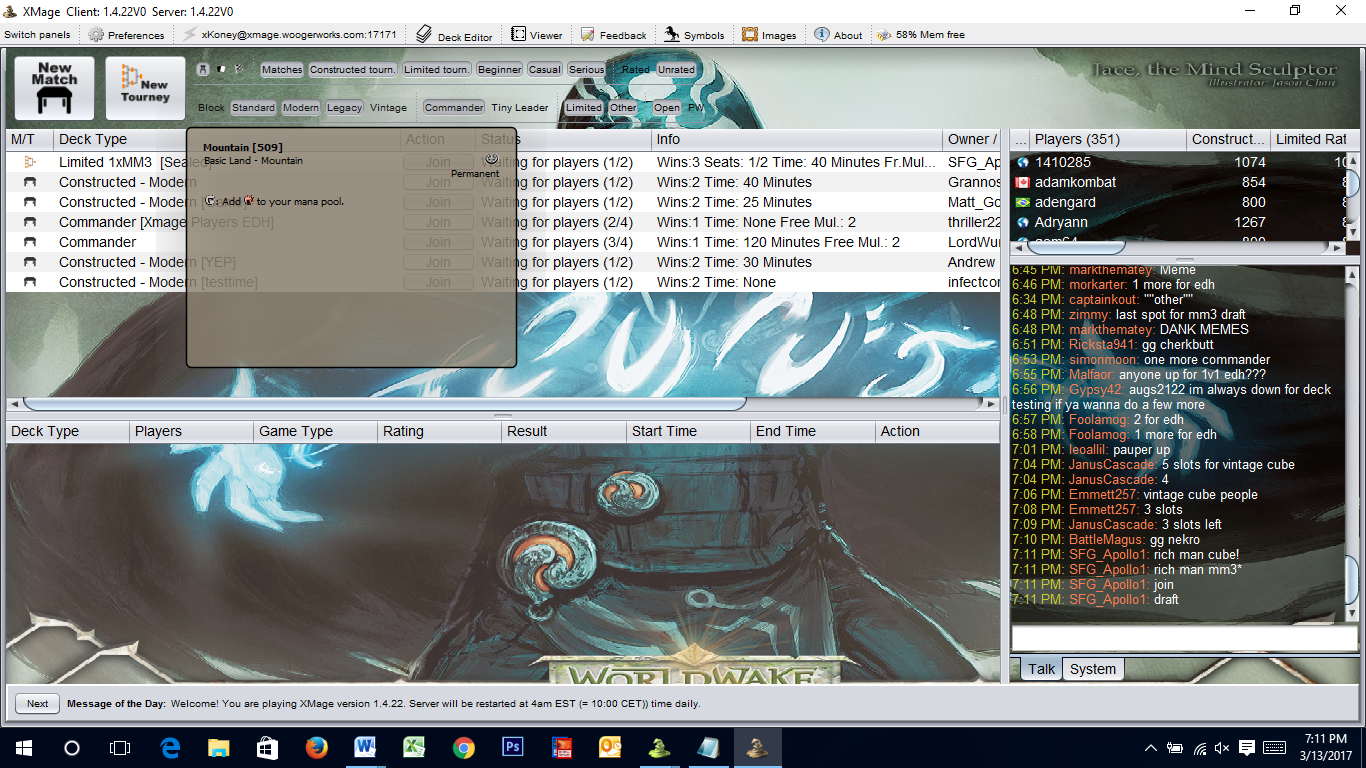Toggle the Casual skill level filter
This screenshot has height=768, width=1366.
(x=544, y=70)
